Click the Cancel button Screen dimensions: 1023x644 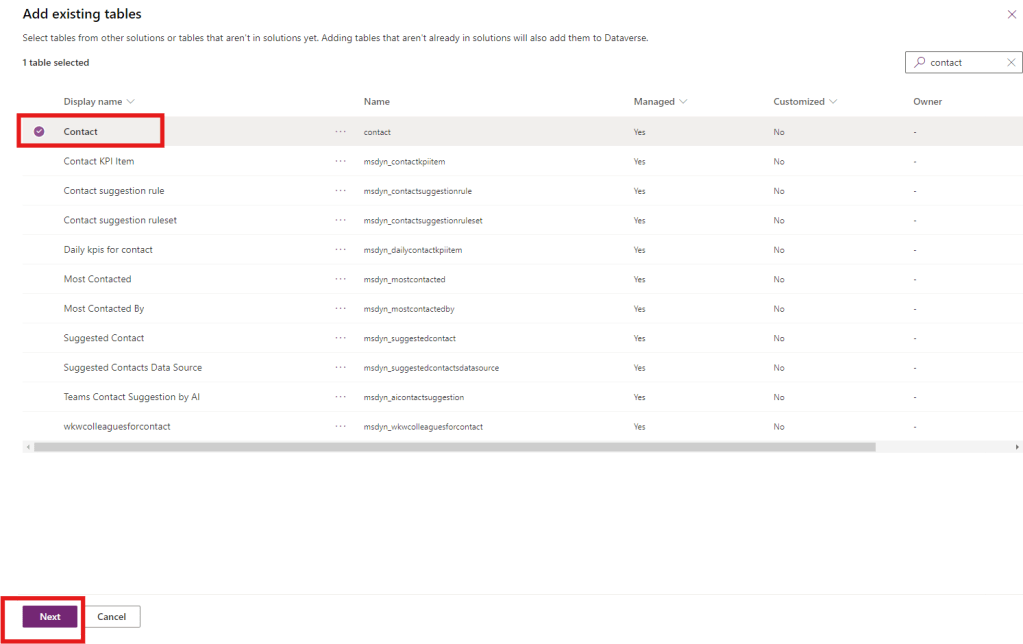click(x=111, y=617)
